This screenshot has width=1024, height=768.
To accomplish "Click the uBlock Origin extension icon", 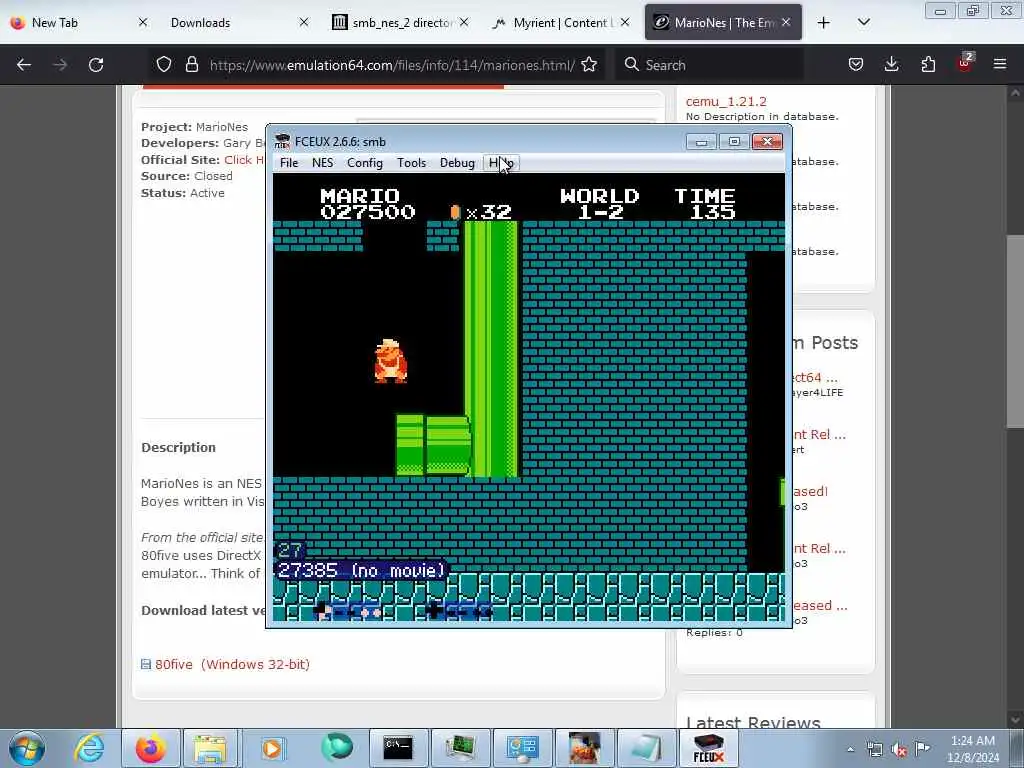I will (x=965, y=63).
